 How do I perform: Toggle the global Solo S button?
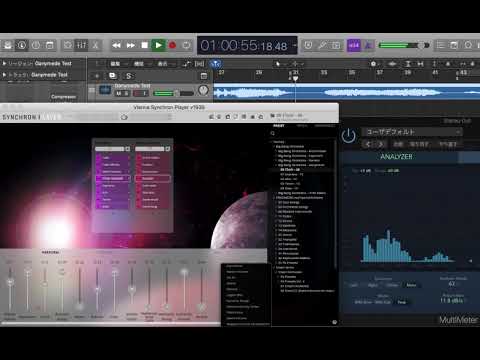[129, 76]
